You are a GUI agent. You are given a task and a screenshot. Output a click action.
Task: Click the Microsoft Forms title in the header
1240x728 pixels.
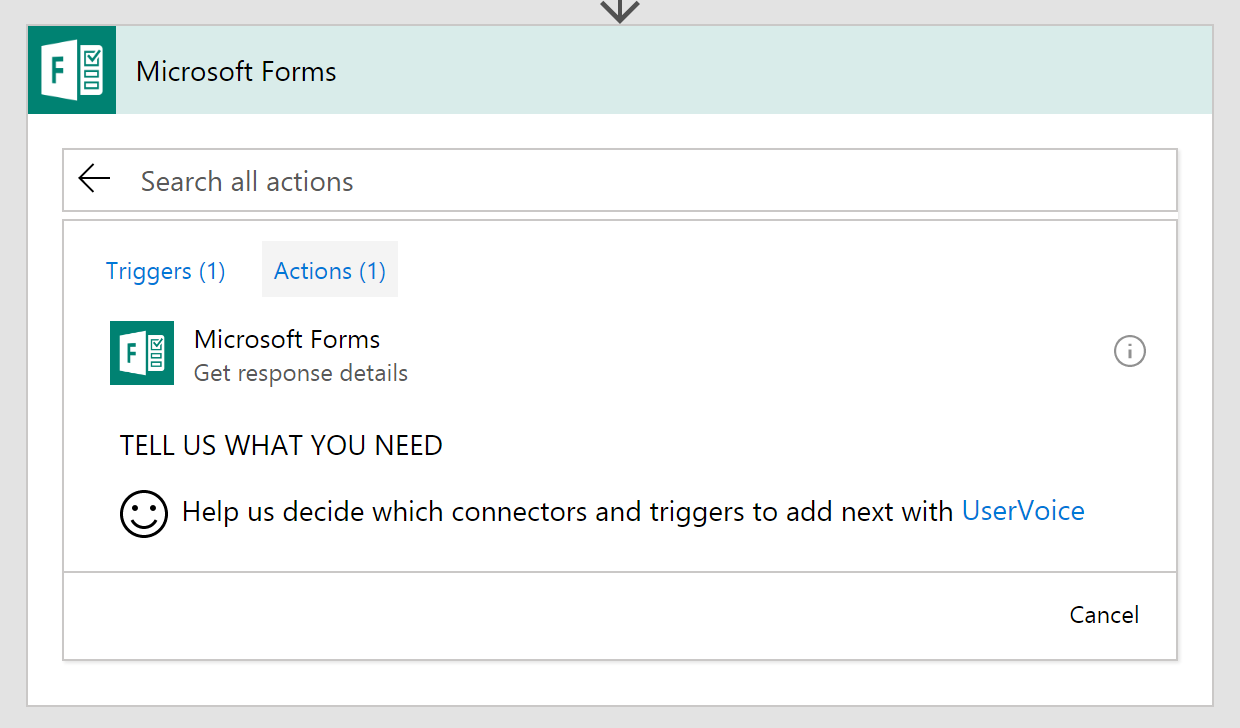(236, 72)
